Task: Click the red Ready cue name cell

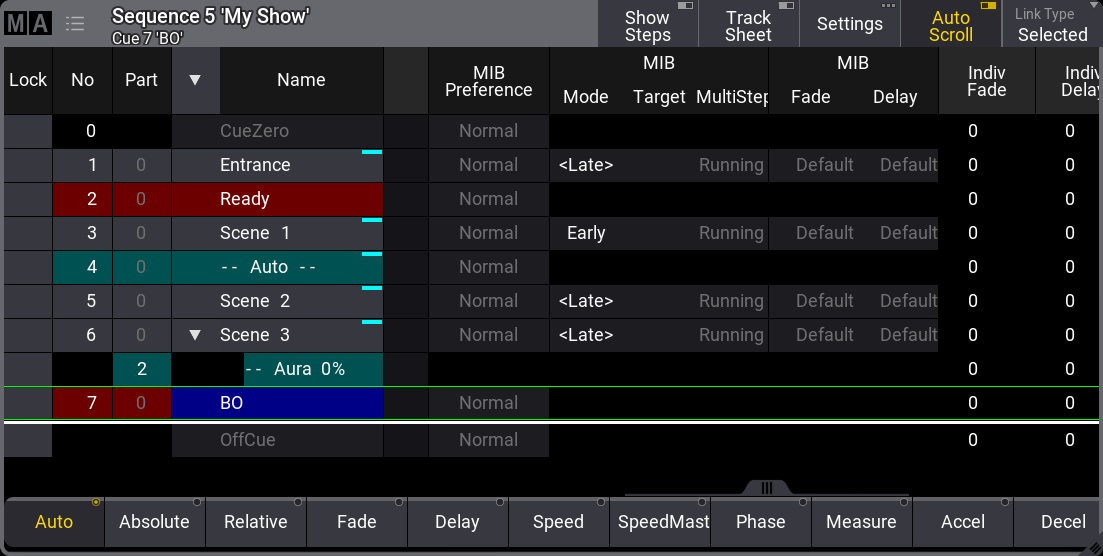Action: [x=277, y=199]
